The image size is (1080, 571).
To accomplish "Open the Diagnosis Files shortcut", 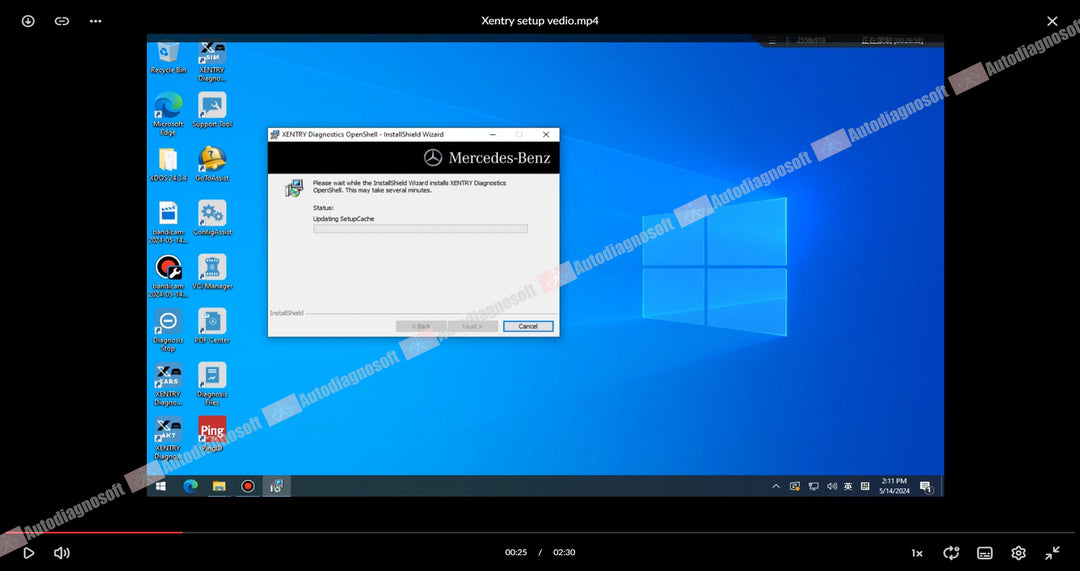I will pos(212,384).
